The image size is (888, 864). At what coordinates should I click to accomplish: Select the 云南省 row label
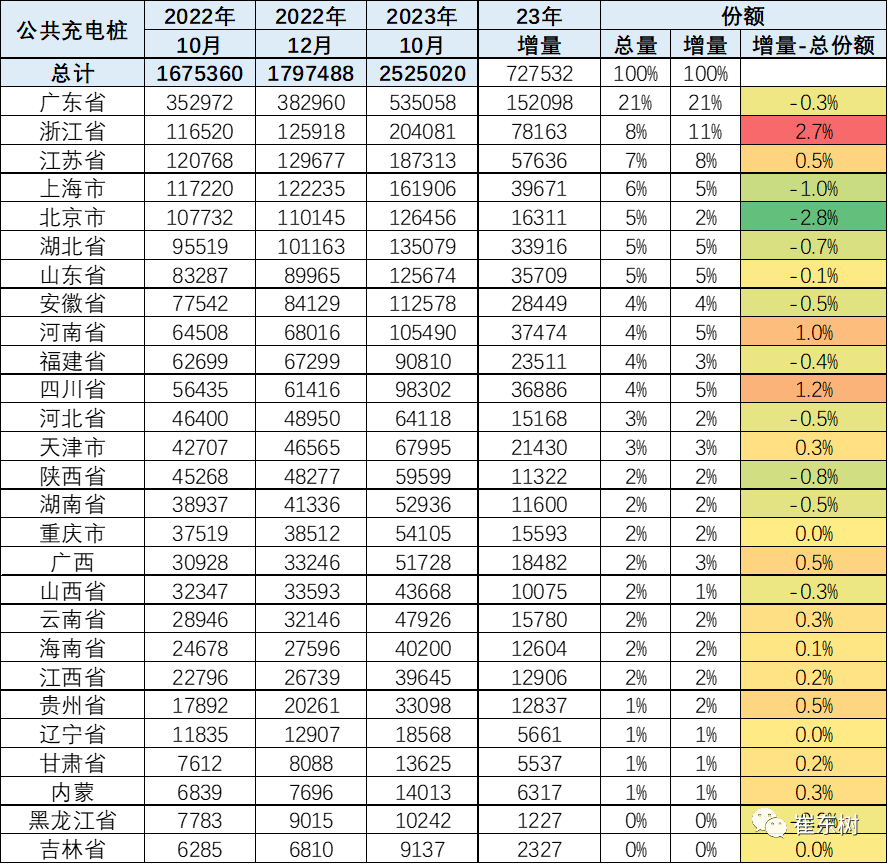click(x=72, y=619)
